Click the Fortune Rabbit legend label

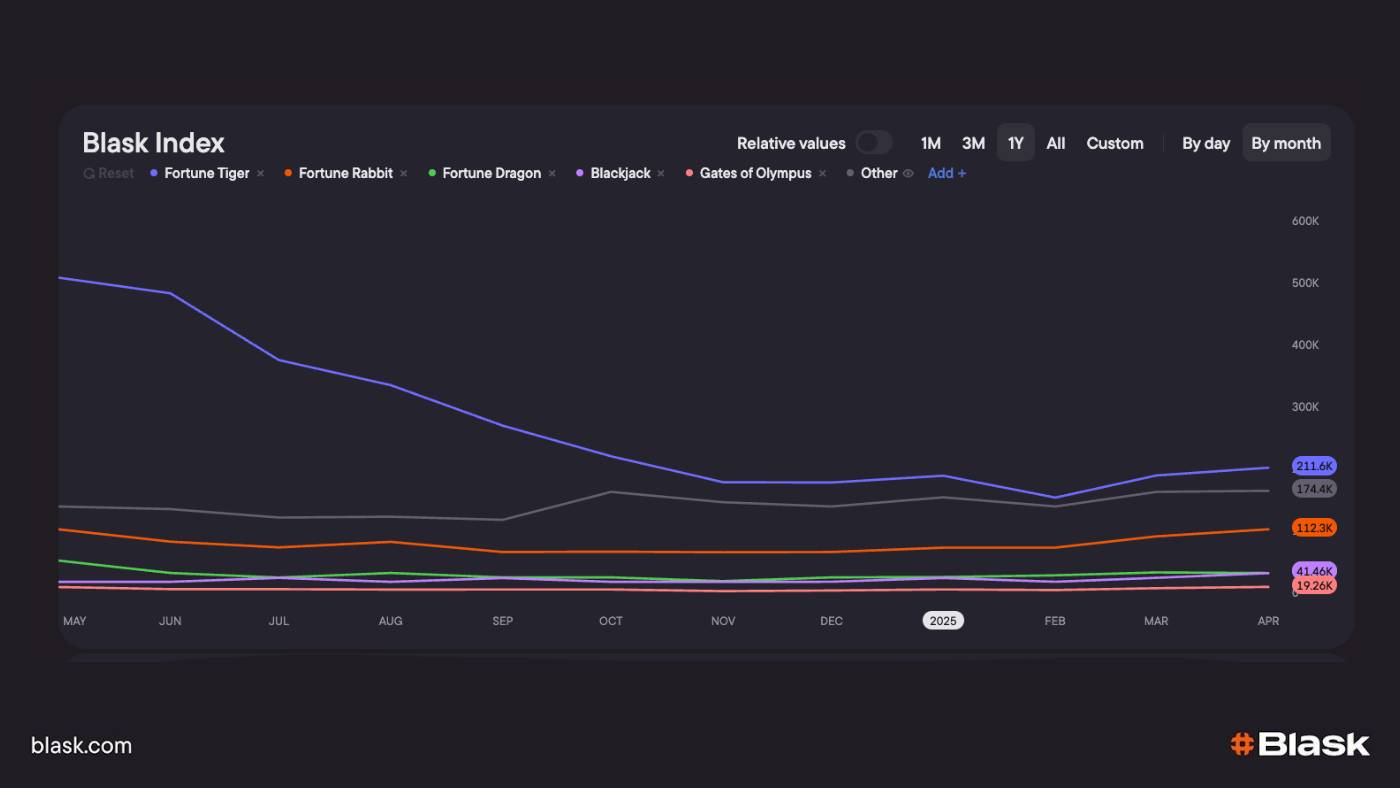click(x=346, y=173)
